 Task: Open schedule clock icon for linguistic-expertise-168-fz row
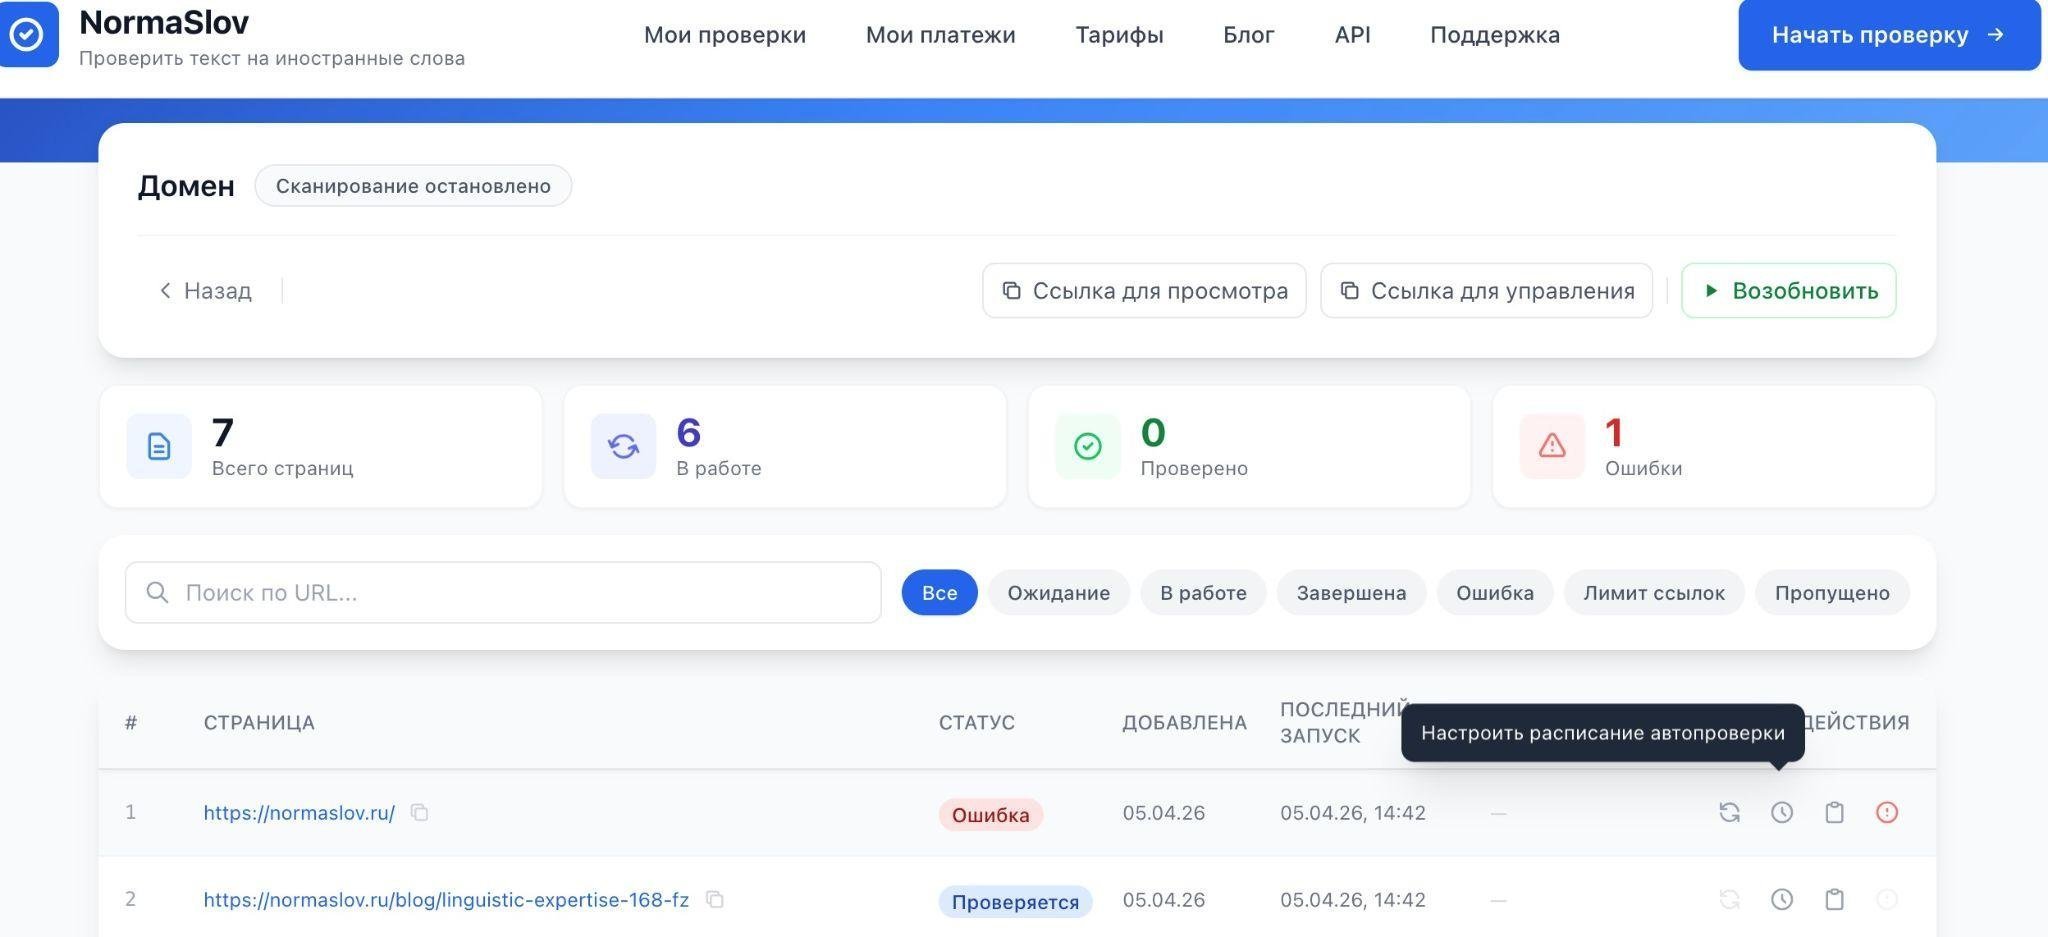pyautogui.click(x=1781, y=899)
